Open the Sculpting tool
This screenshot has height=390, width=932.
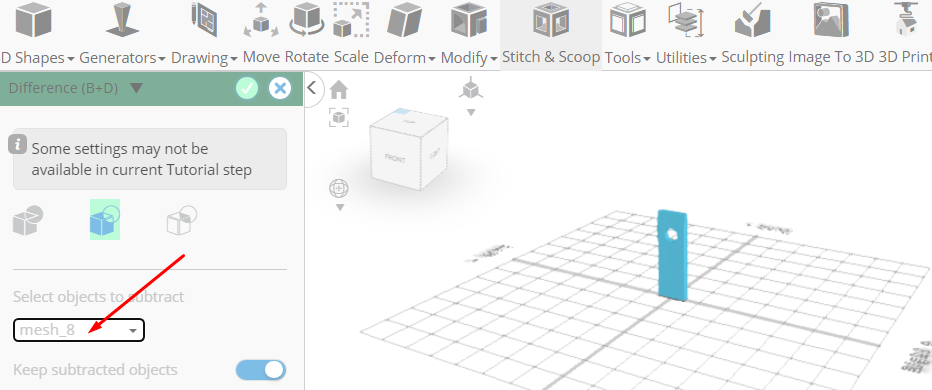[x=752, y=34]
